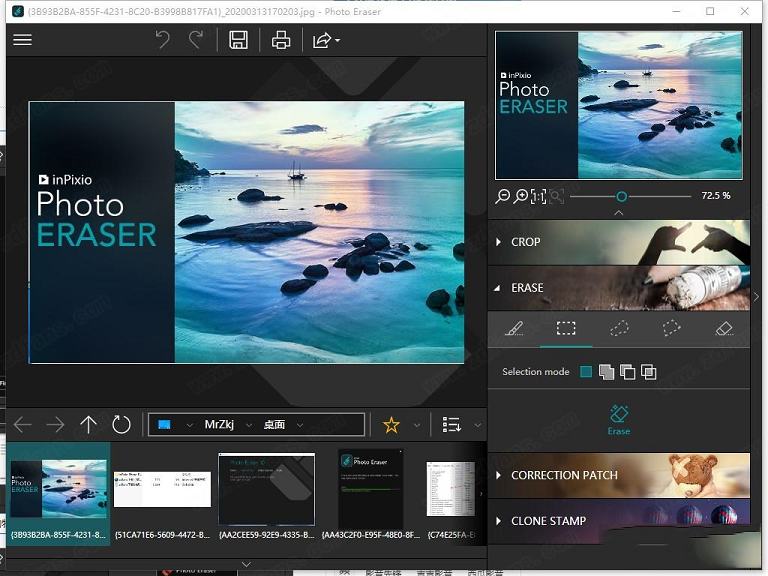Screen dimensions: 768x576
Task: Open the 桌面 folder breadcrumb
Action: pyautogui.click(x=274, y=425)
